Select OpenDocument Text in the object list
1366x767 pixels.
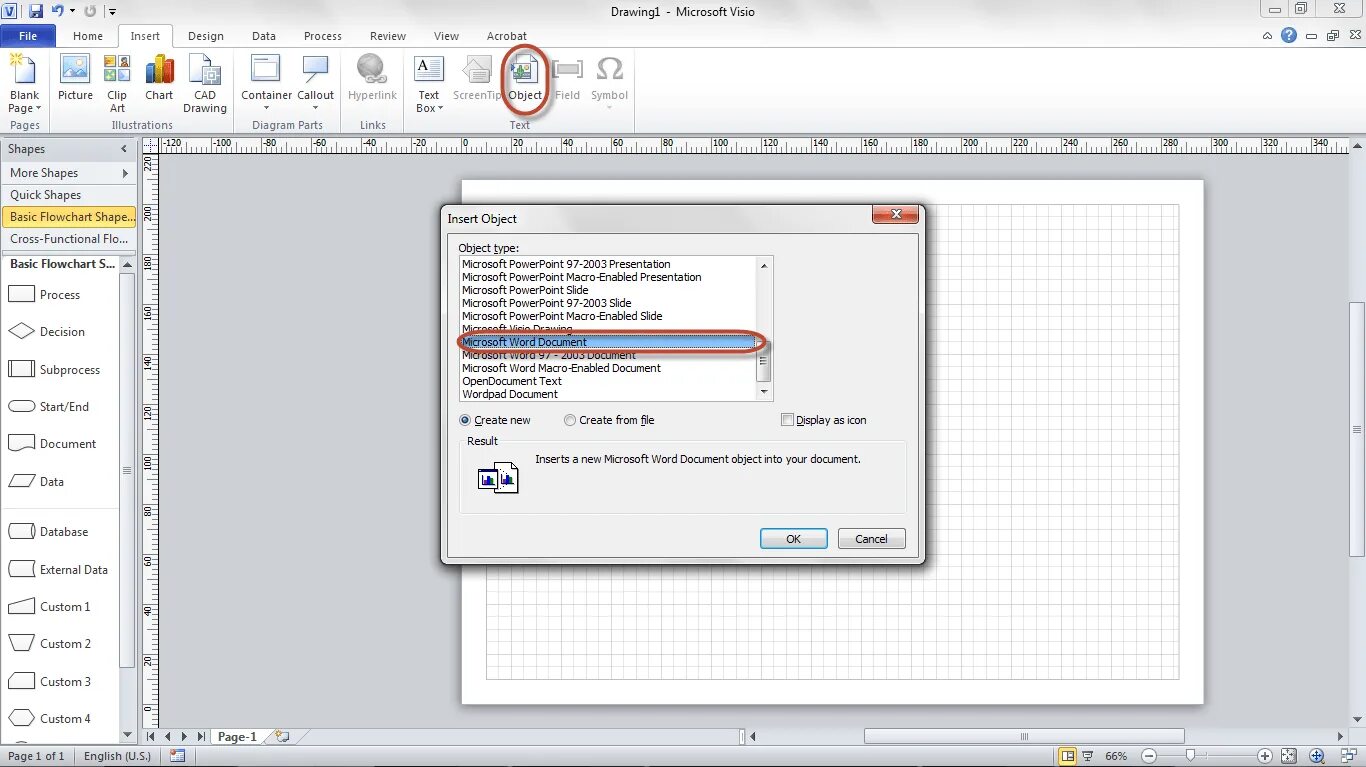tap(608, 381)
